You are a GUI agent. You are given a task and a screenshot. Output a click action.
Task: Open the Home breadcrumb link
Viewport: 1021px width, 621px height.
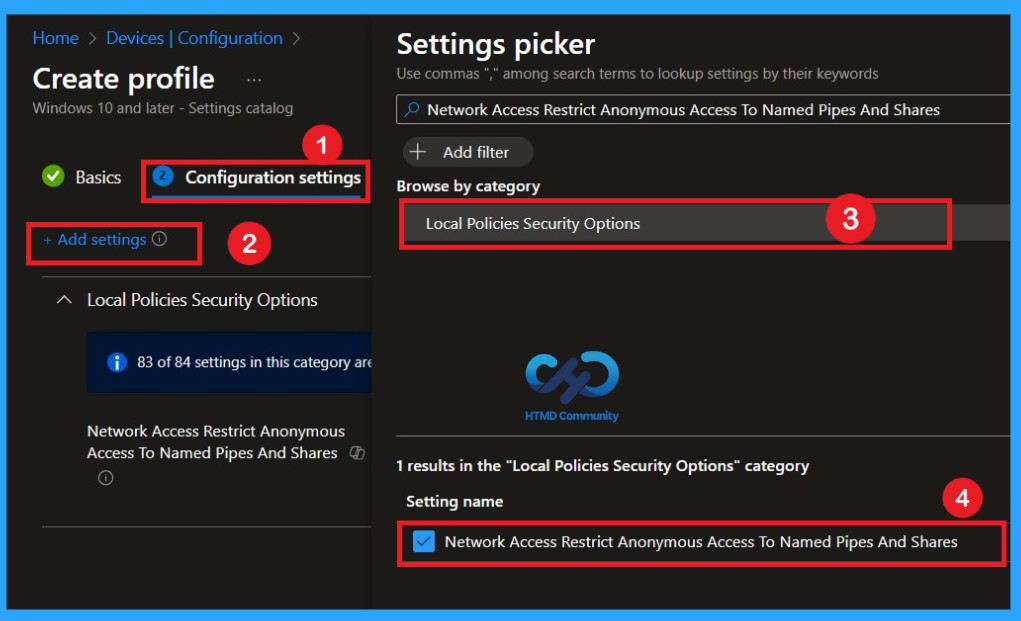point(55,37)
